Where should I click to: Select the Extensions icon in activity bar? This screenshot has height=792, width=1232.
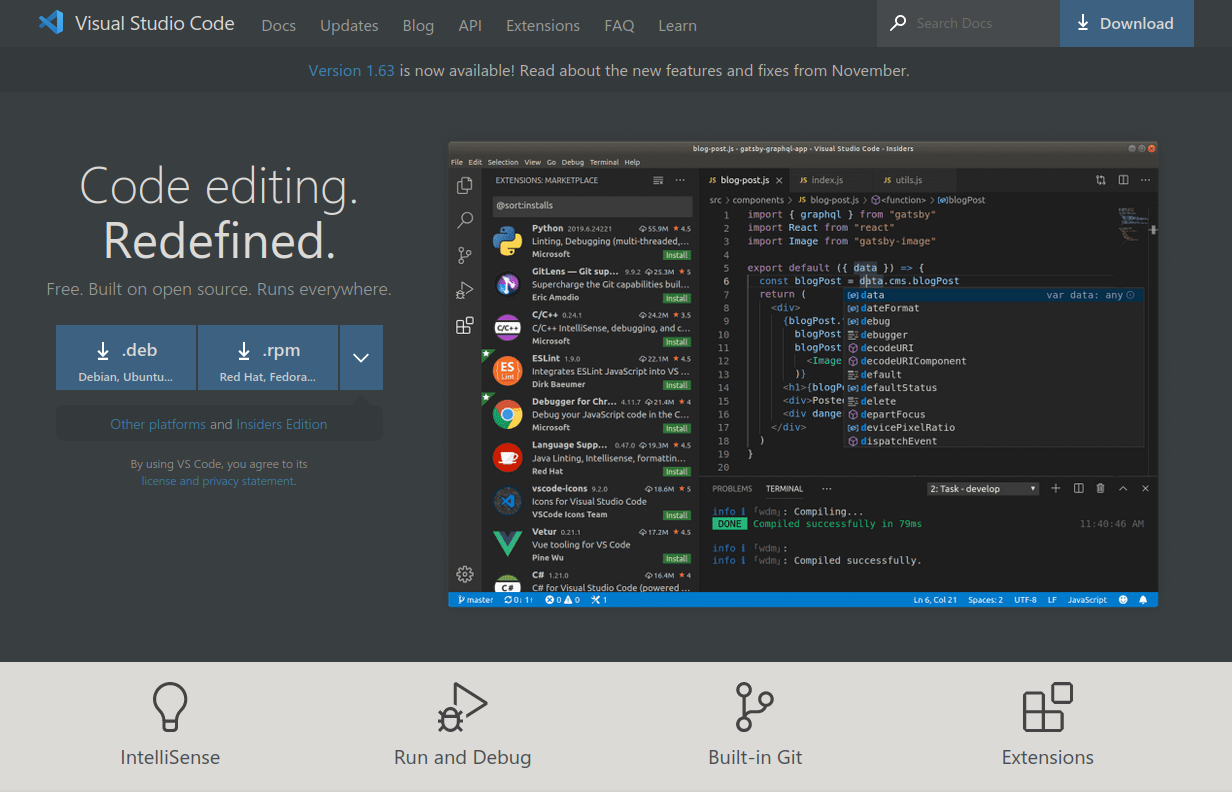[x=464, y=325]
